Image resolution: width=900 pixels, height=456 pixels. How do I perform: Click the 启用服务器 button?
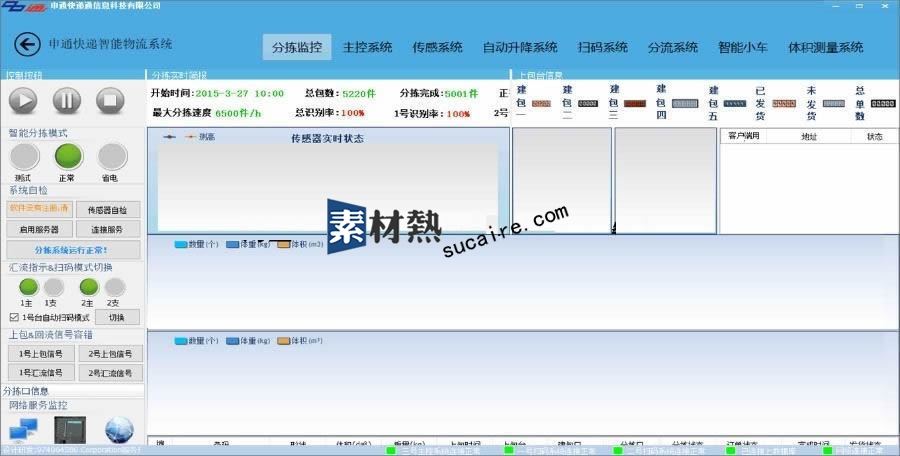click(x=39, y=229)
